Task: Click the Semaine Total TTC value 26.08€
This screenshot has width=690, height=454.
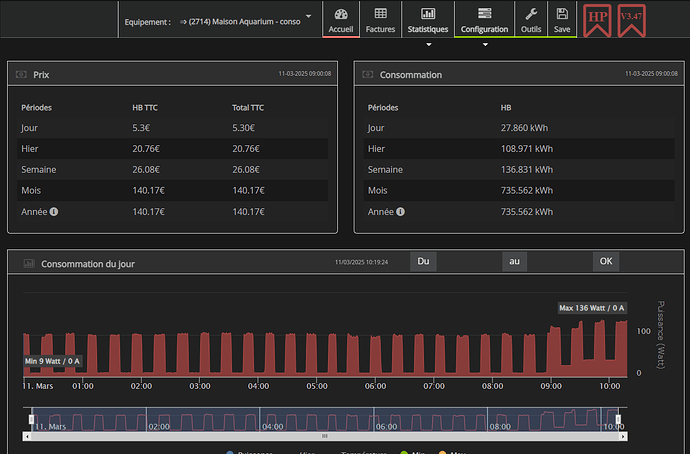Action: 246,169
